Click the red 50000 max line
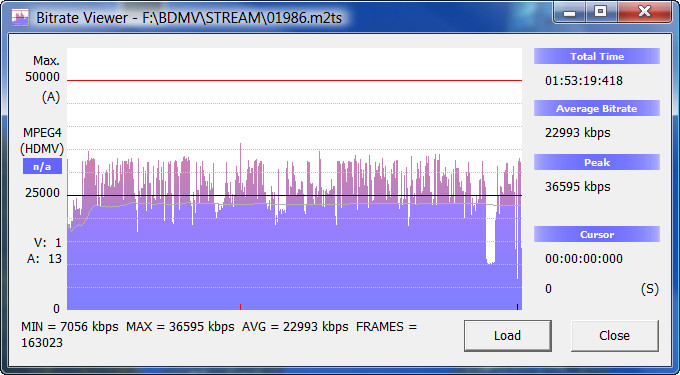The width and height of the screenshot is (680, 375). click(x=294, y=81)
